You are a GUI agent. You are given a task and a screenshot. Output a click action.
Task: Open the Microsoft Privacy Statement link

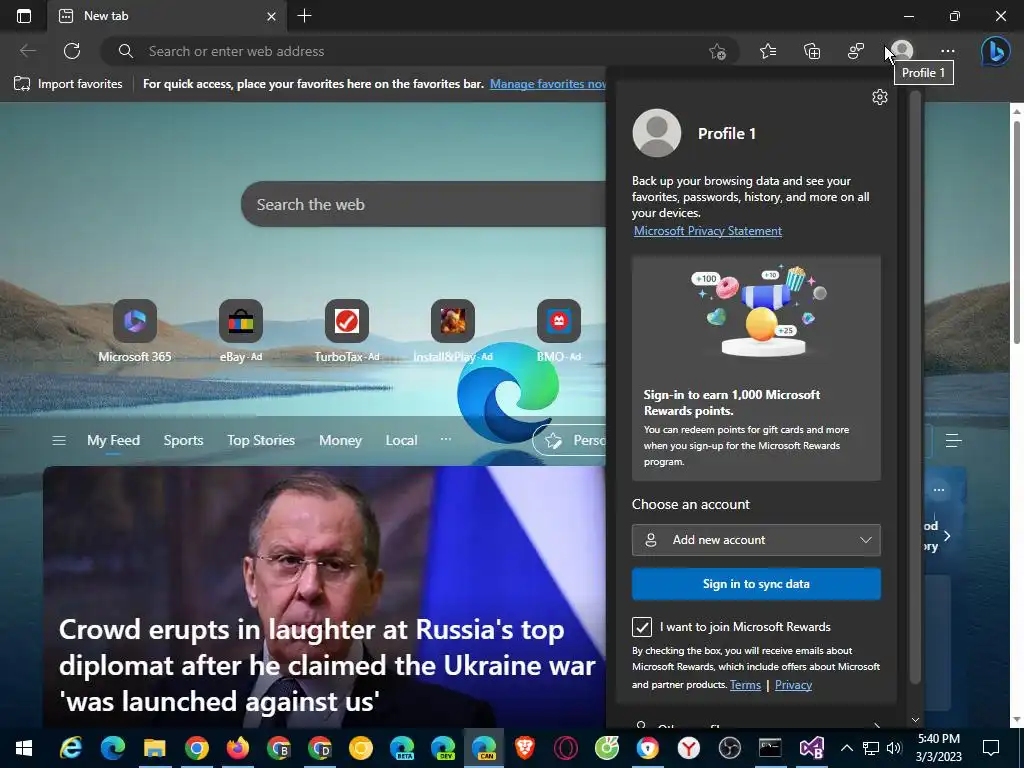pos(708,231)
